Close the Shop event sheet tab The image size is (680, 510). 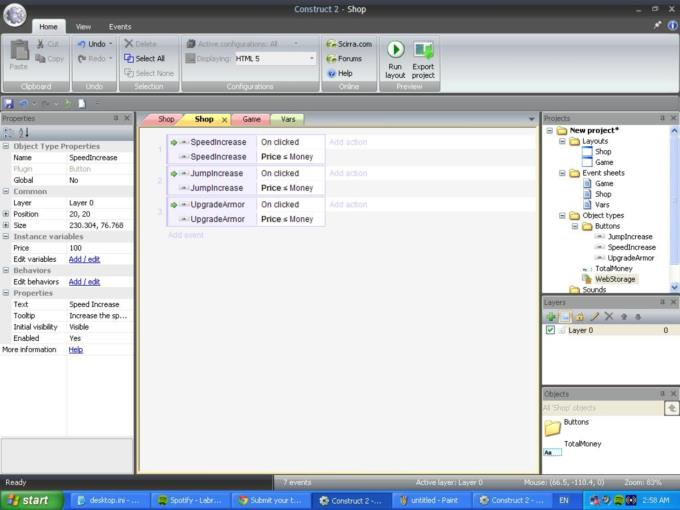point(225,120)
